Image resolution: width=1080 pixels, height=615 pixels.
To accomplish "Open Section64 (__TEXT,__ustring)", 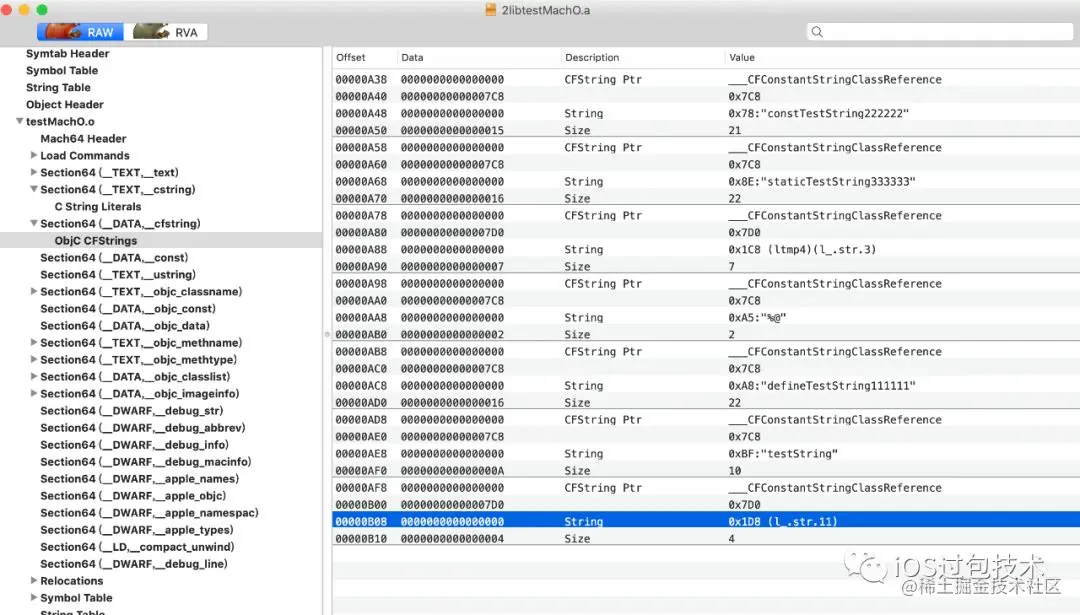I will coord(118,275).
